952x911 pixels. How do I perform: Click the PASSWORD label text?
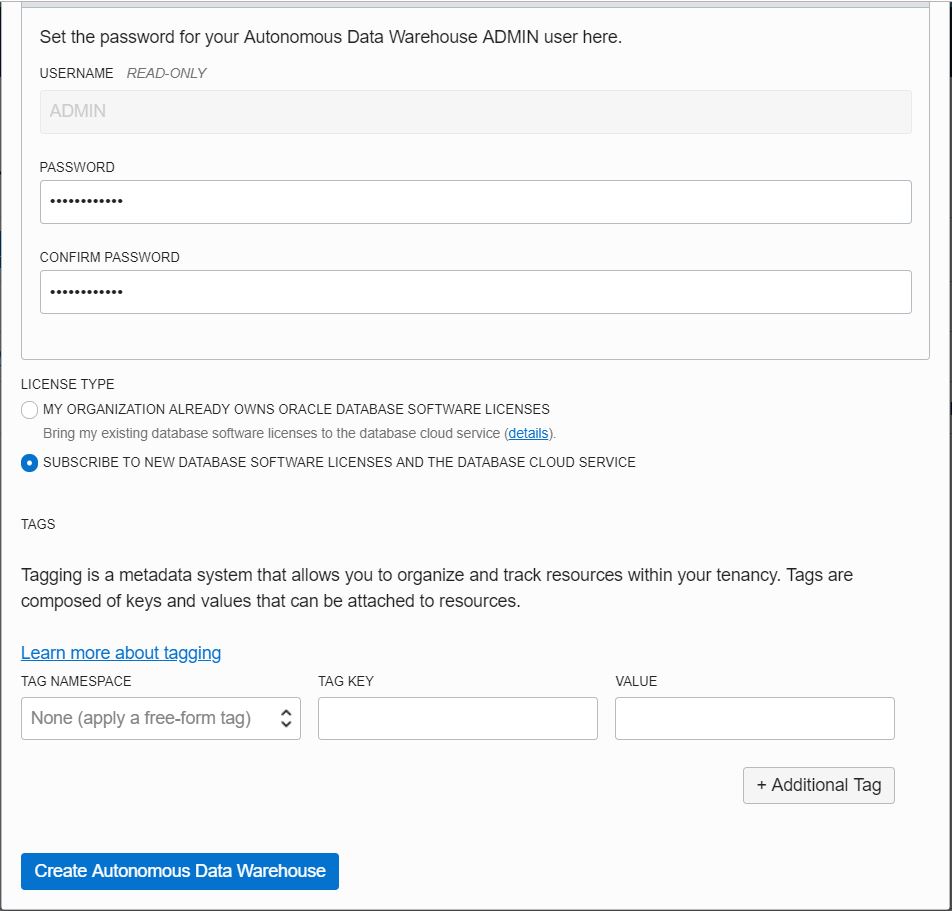77,167
